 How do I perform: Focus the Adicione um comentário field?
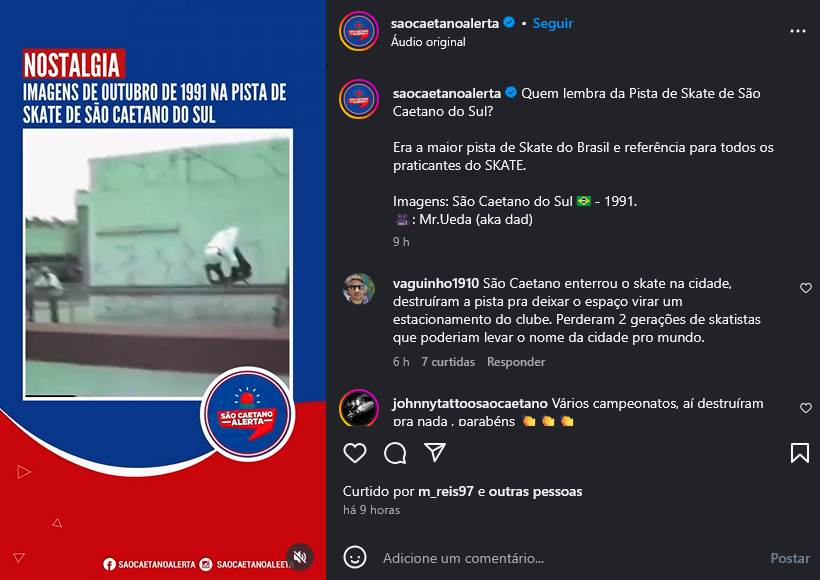click(x=570, y=558)
